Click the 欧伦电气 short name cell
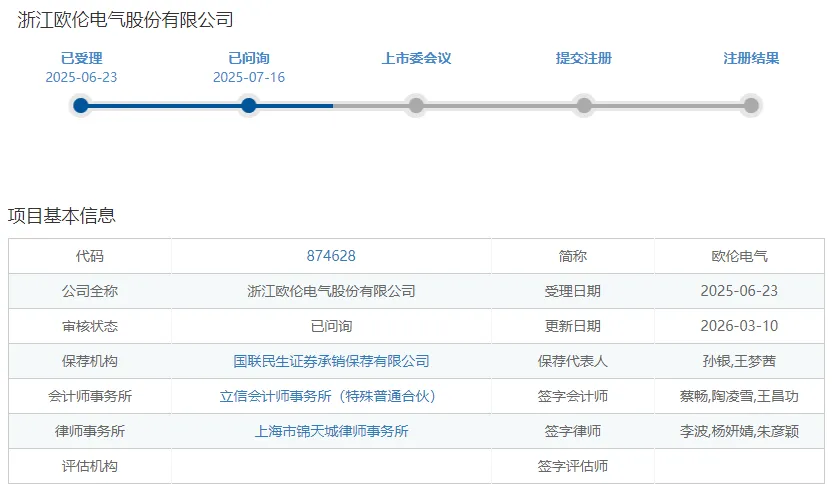The height and width of the screenshot is (490, 833). [x=740, y=256]
